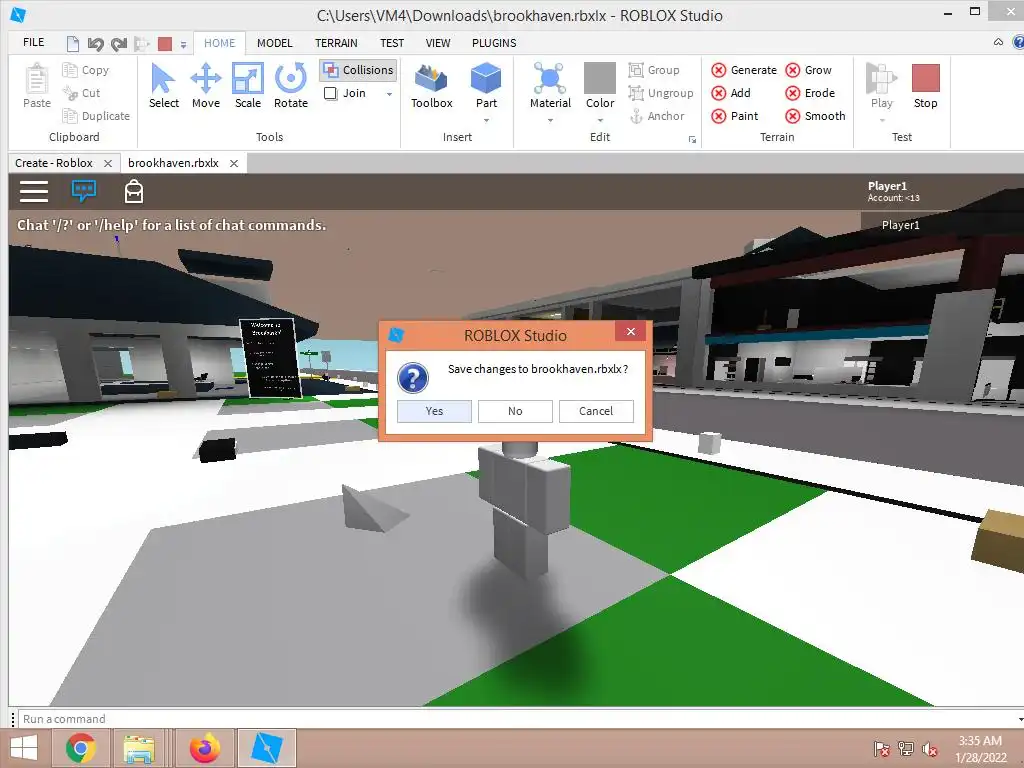Switch to the VIEW ribbon tab
Image resolution: width=1024 pixels, height=768 pixels.
pyautogui.click(x=438, y=43)
